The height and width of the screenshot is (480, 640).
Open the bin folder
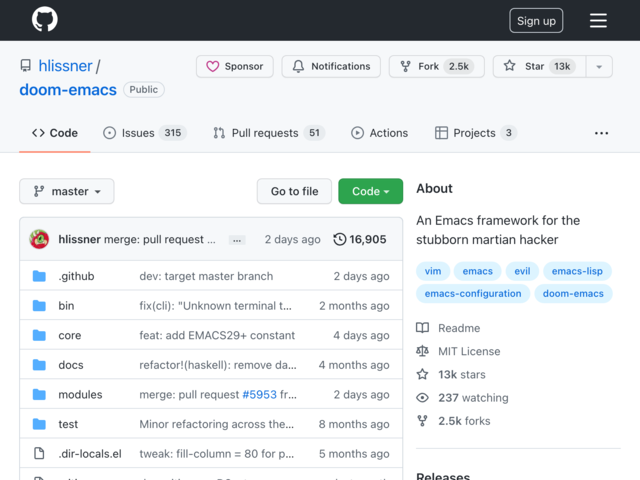click(66, 306)
